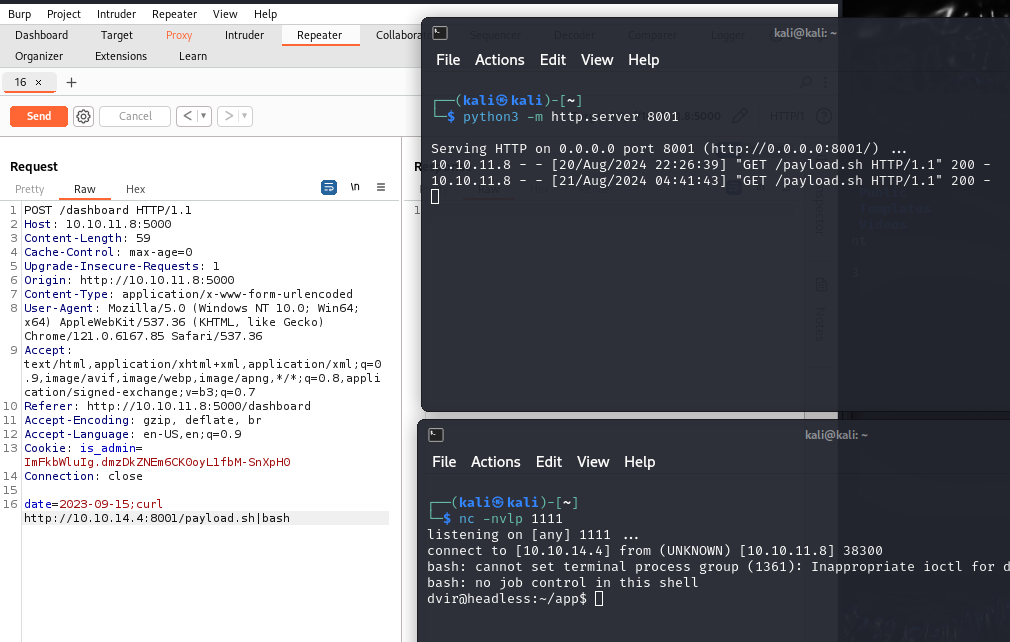Image resolution: width=1010 pixels, height=642 pixels.
Task: Click the 20/Aug/2024 GET payload.sh log line
Action: [710, 165]
